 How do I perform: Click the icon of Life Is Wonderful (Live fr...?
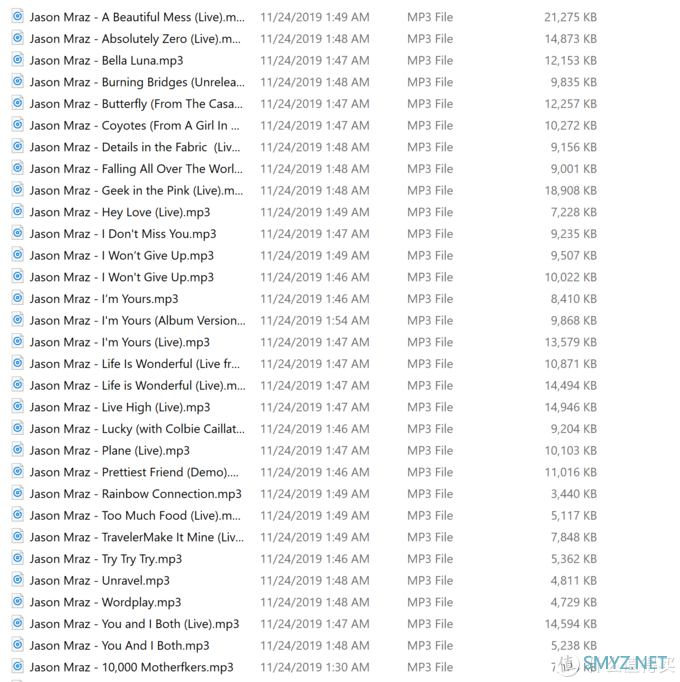[x=17, y=363]
